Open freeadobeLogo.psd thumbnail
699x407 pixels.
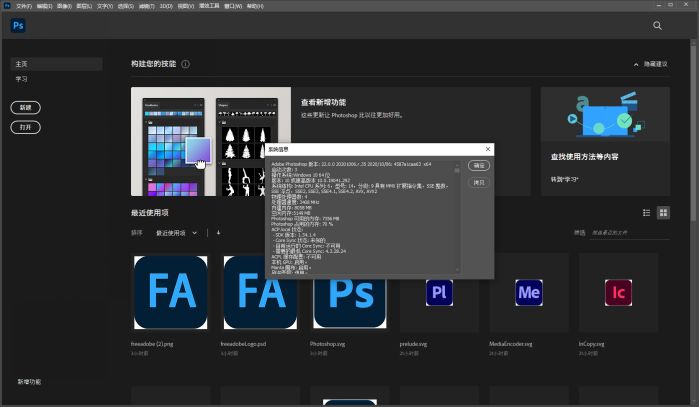[x=260, y=292]
